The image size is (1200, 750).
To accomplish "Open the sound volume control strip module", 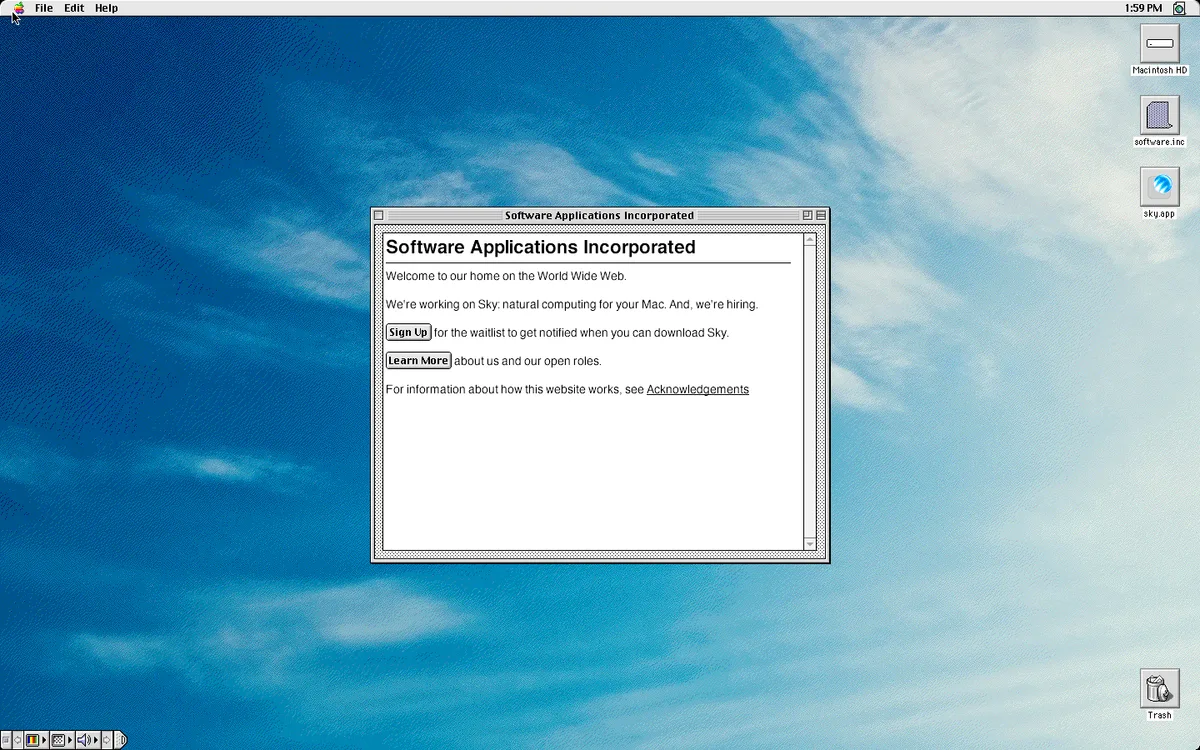I will [84, 740].
